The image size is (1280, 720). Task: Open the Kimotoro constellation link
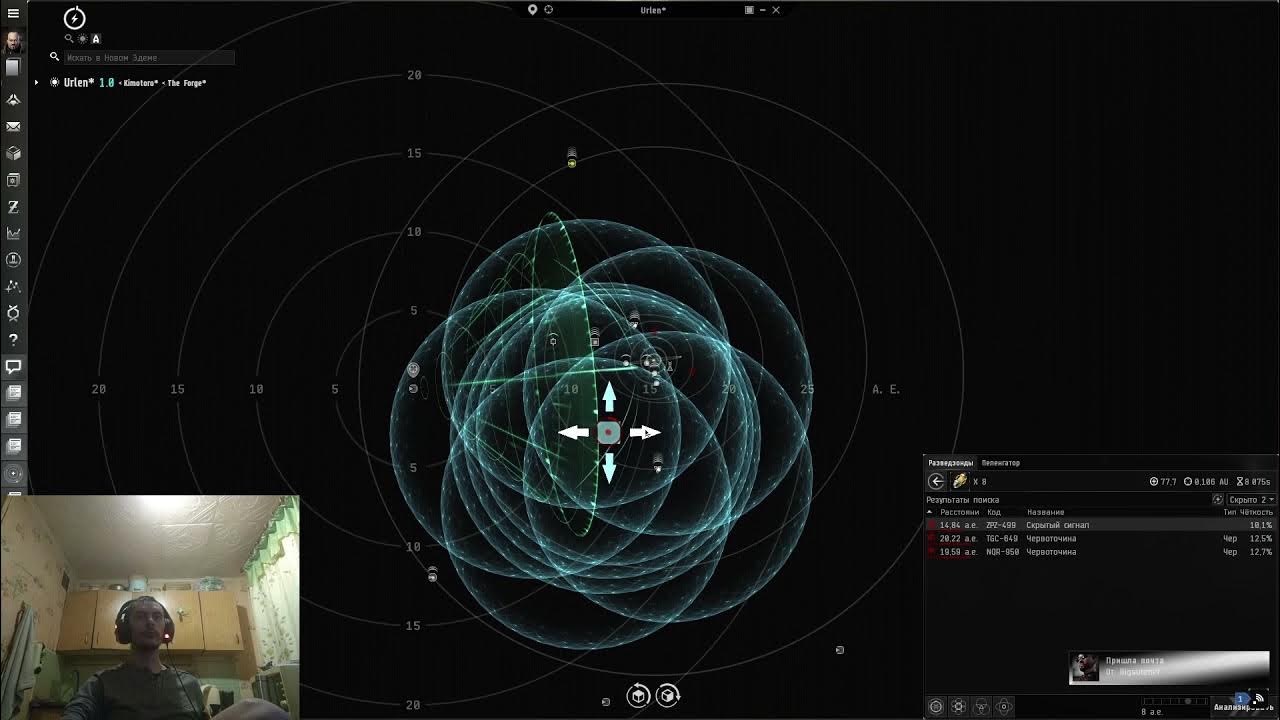pos(140,83)
